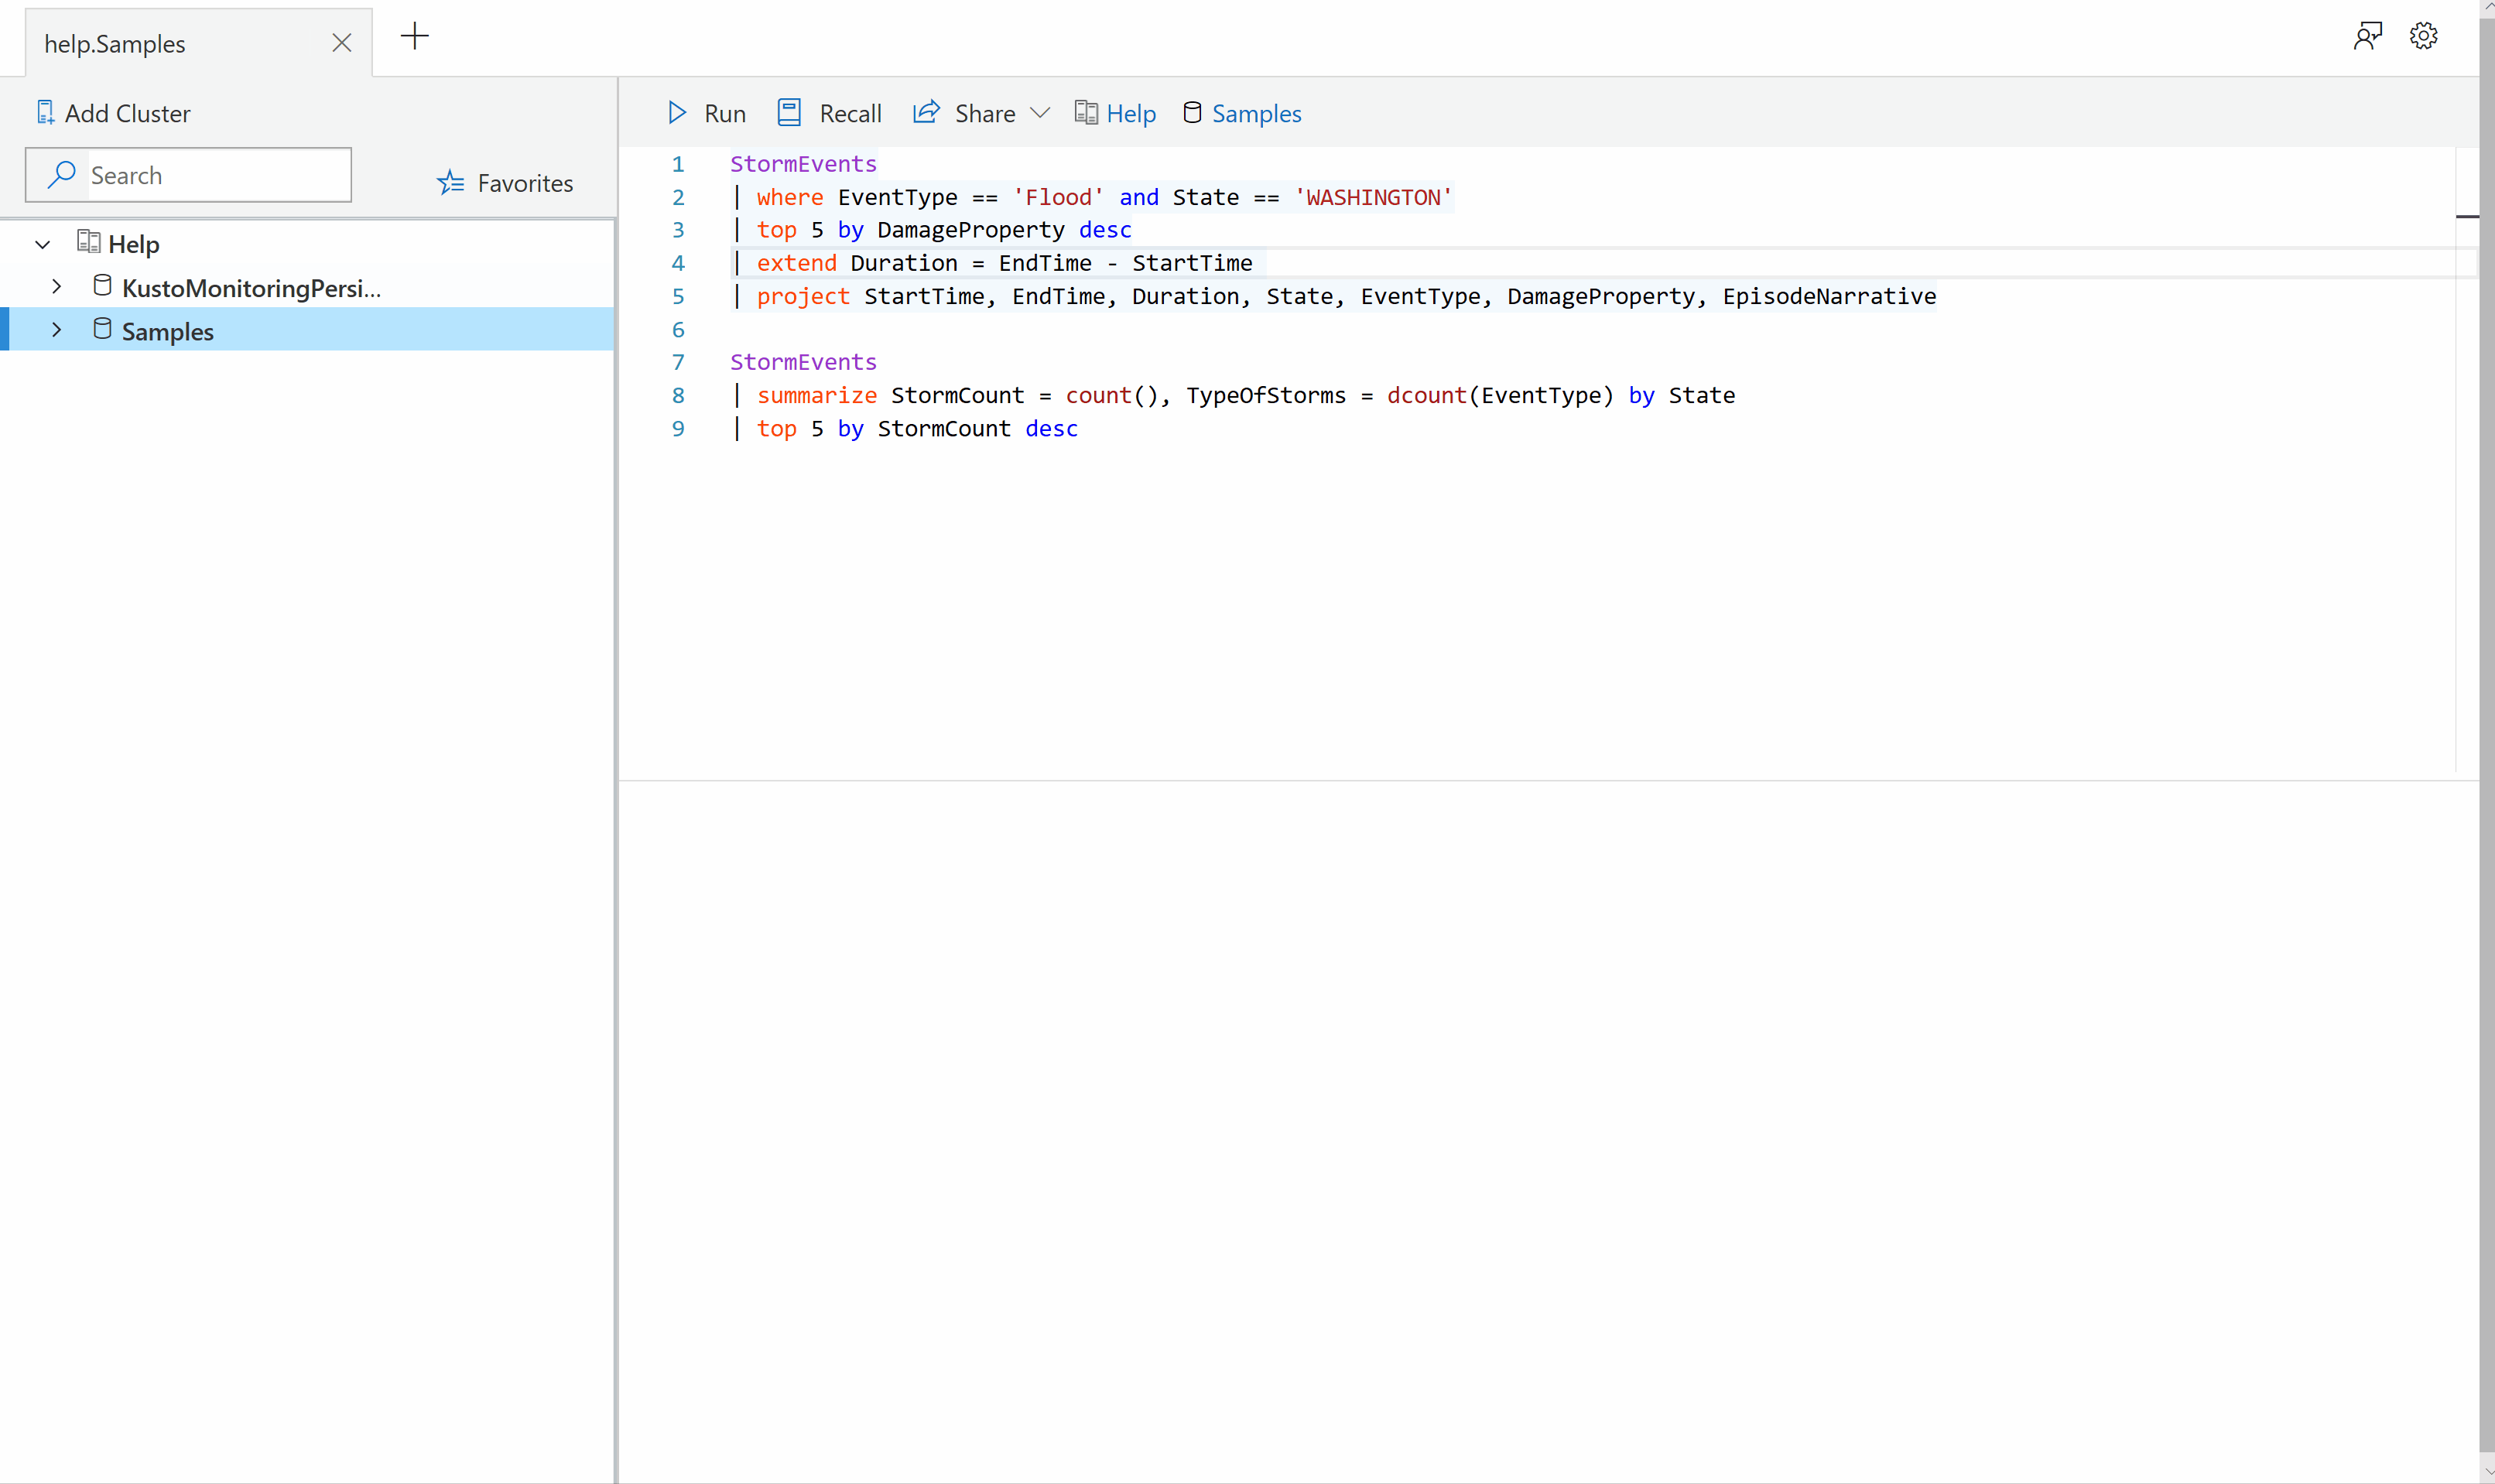Viewport: 2495px width, 1484px height.
Task: Open the Share dropdown chevron
Action: point(1040,113)
